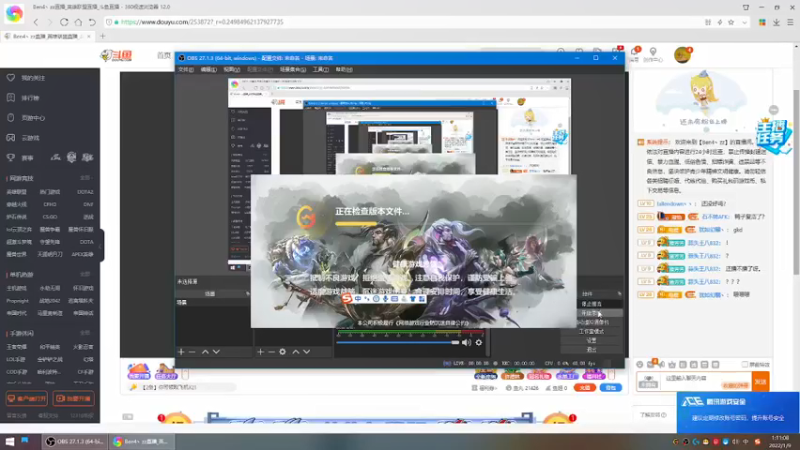Expand 全部 next to 单机热游

(x=85, y=274)
